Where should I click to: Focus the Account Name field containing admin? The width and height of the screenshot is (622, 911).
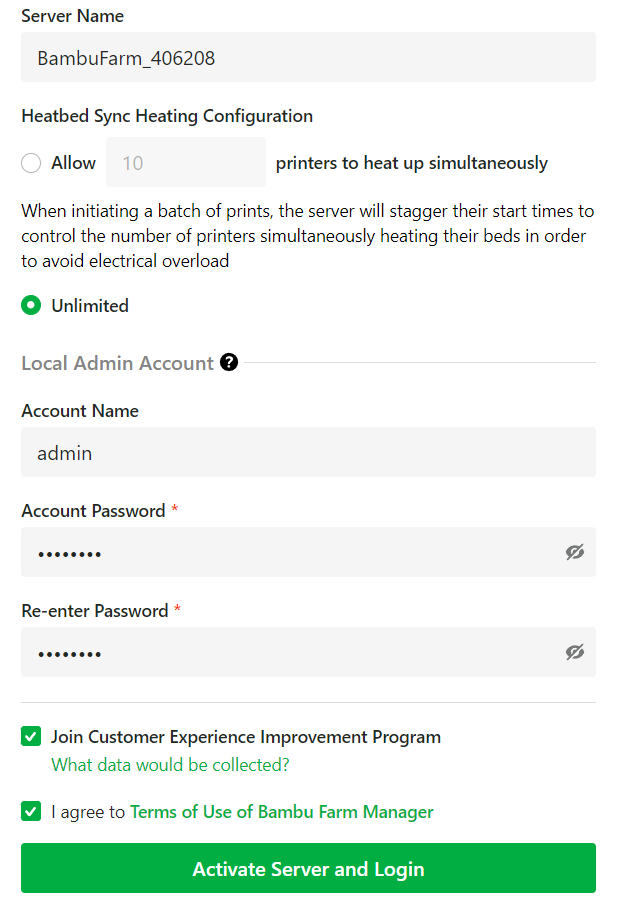308,453
